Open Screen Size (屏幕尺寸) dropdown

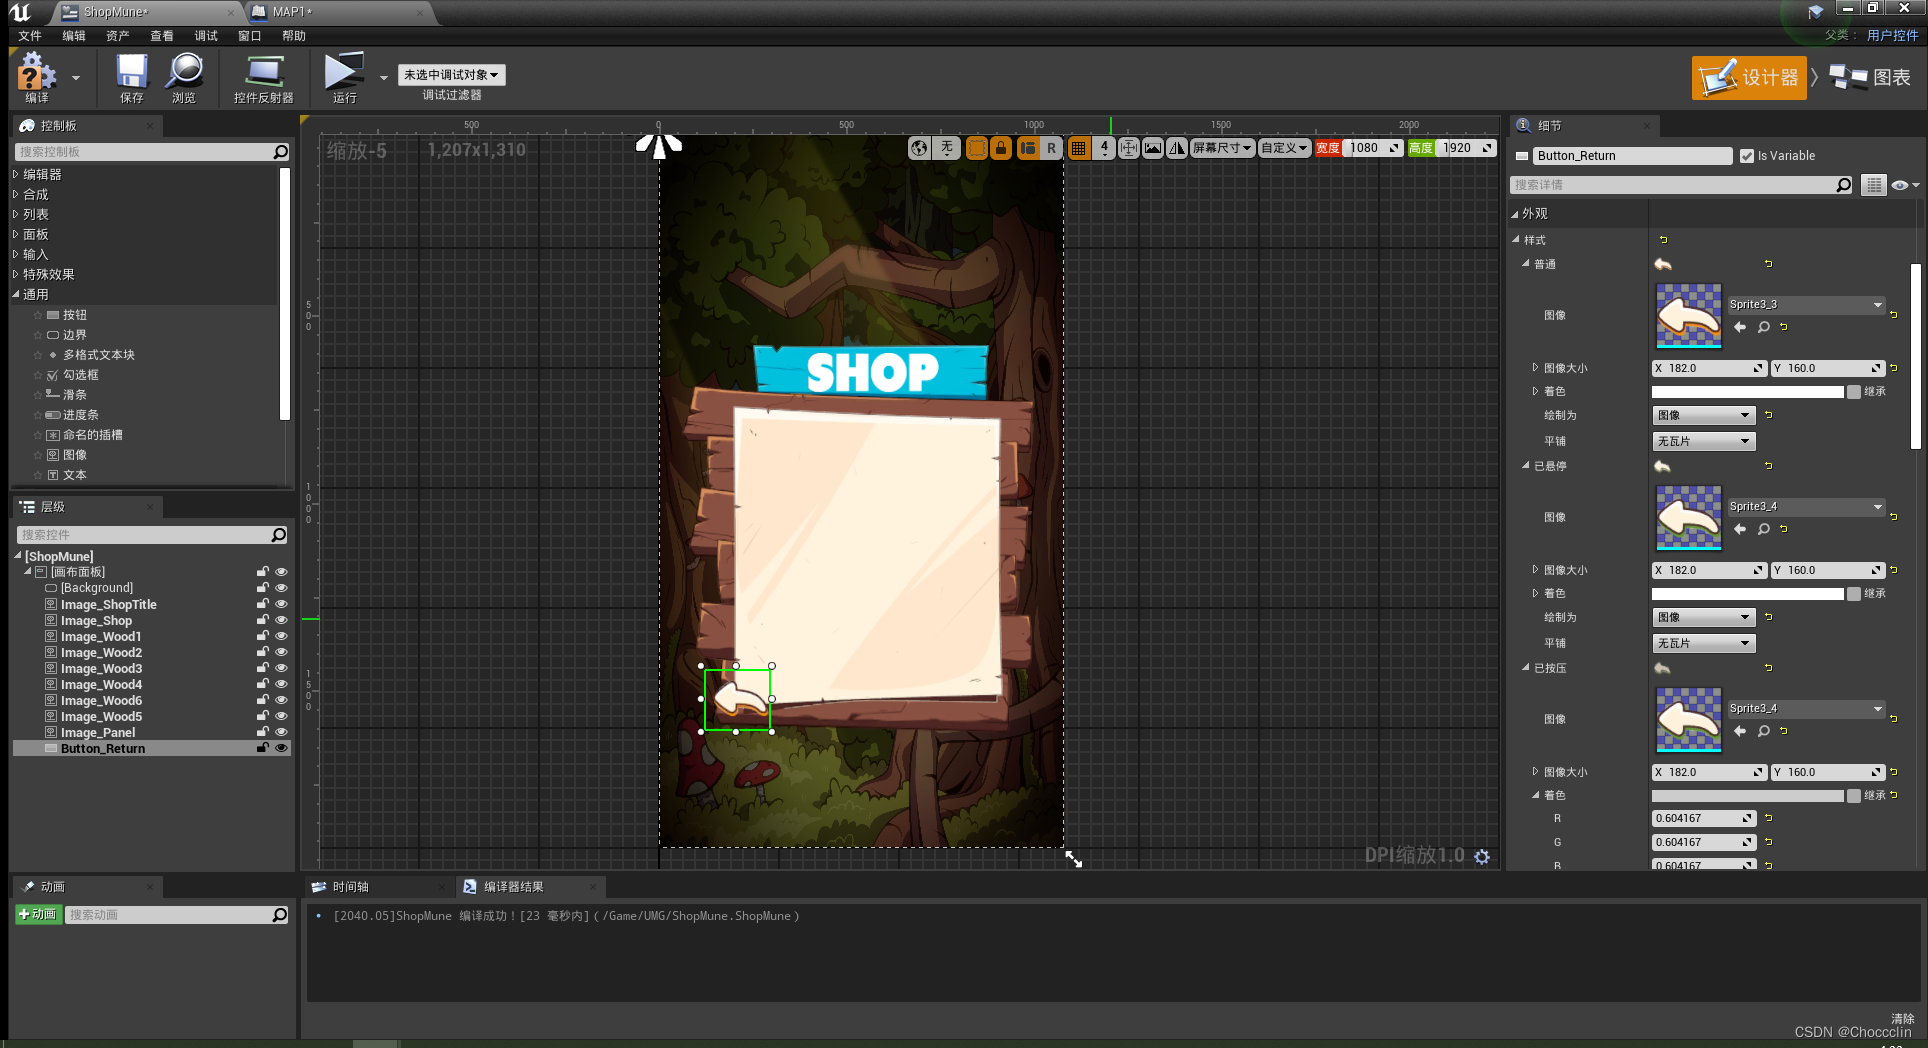click(x=1222, y=148)
